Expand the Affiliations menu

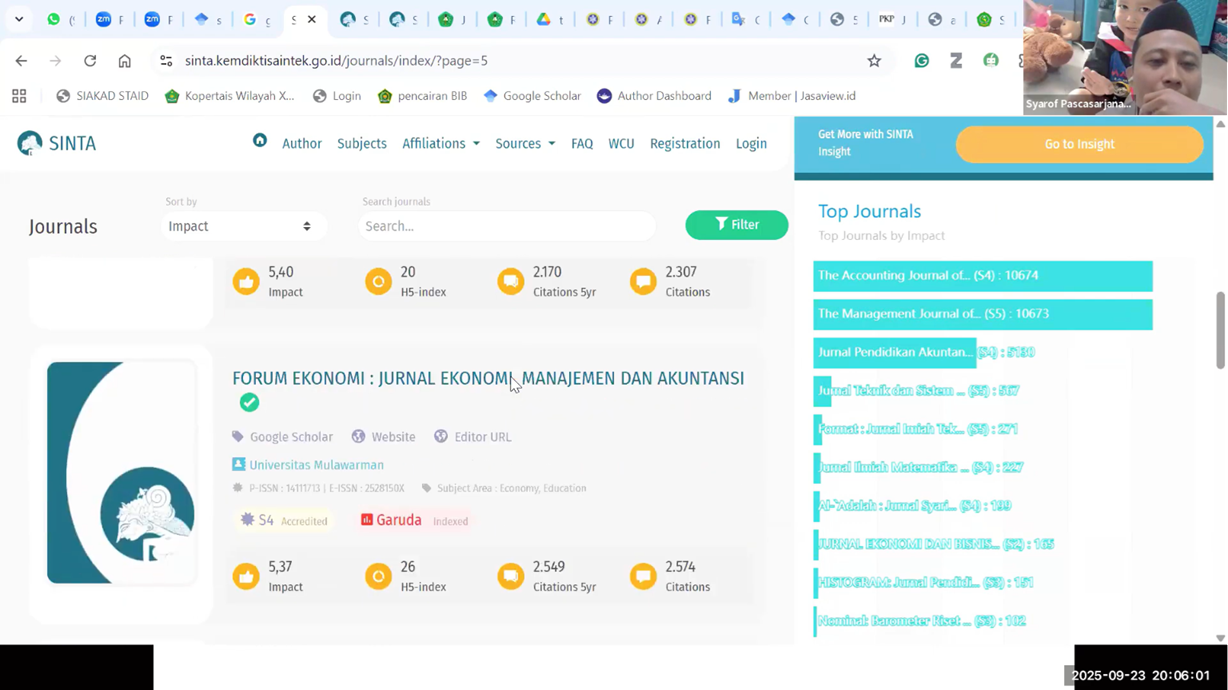[x=441, y=143]
